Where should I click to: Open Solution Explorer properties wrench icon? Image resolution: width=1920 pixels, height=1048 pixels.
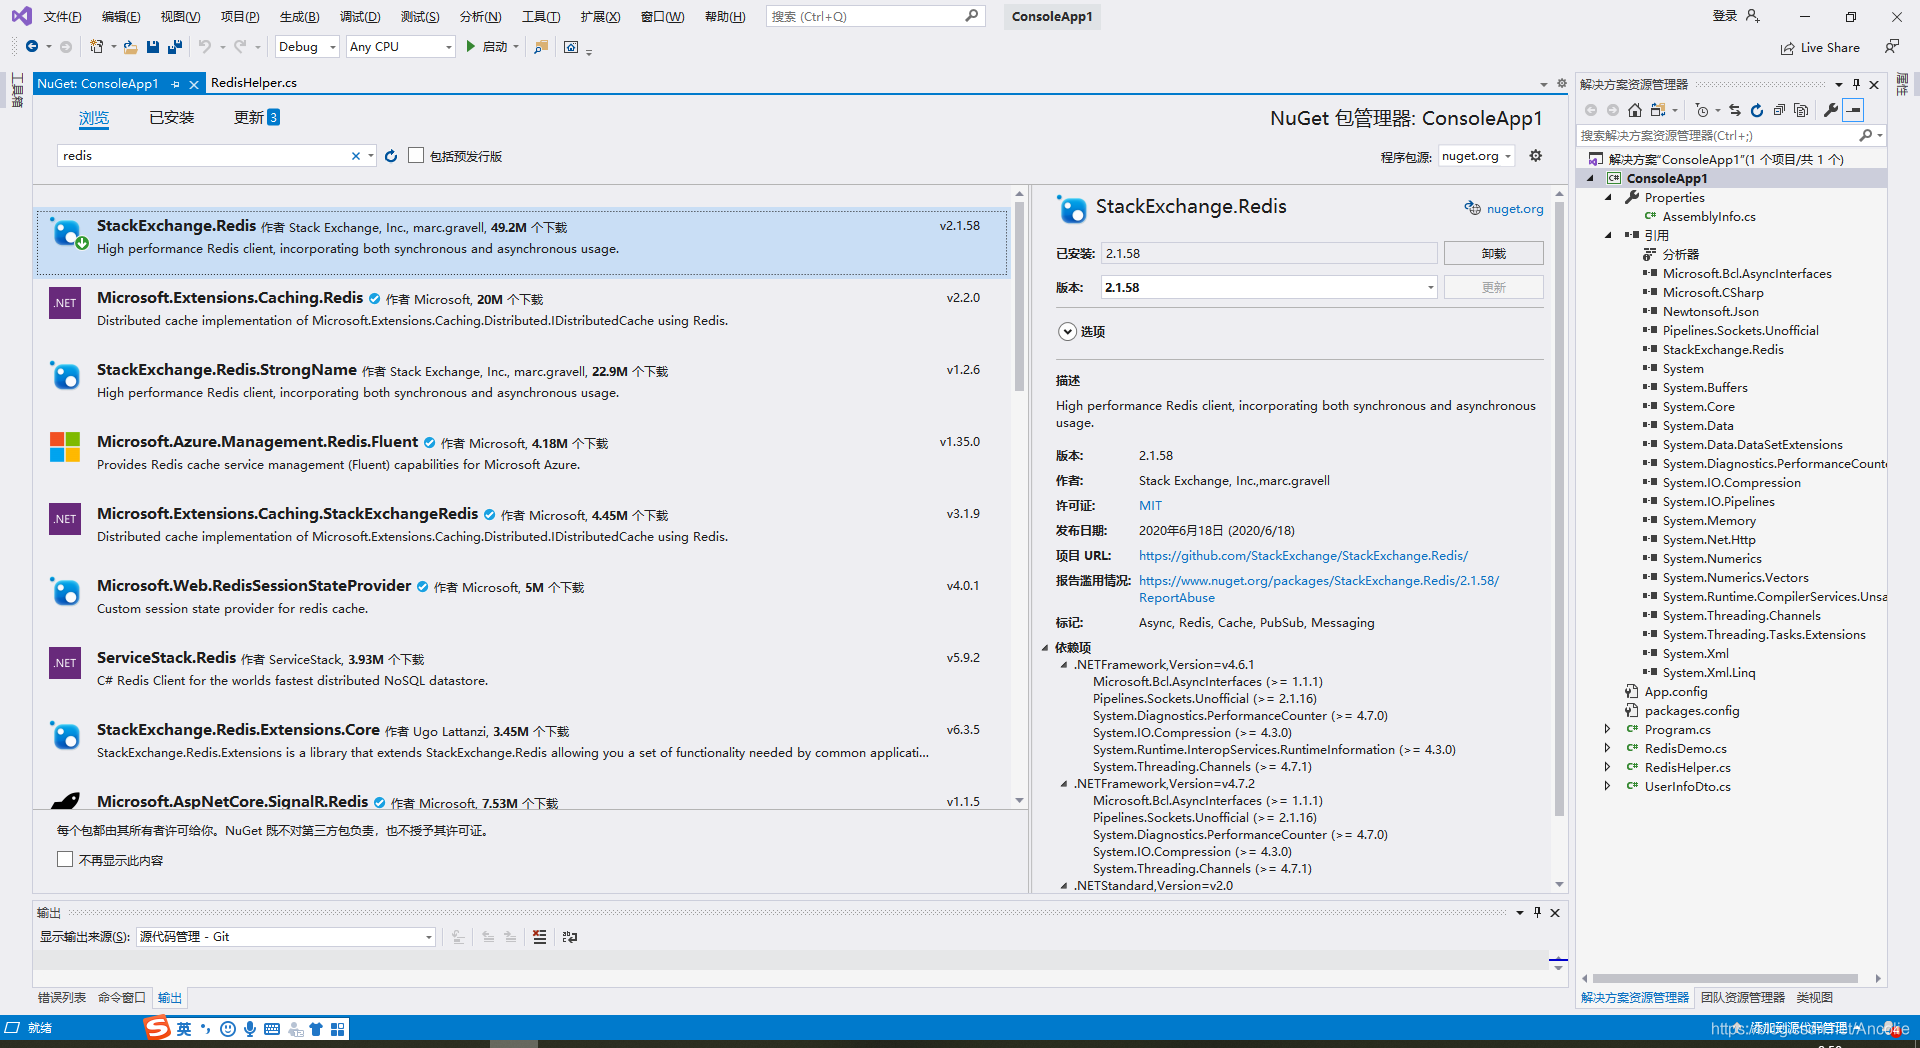1830,110
